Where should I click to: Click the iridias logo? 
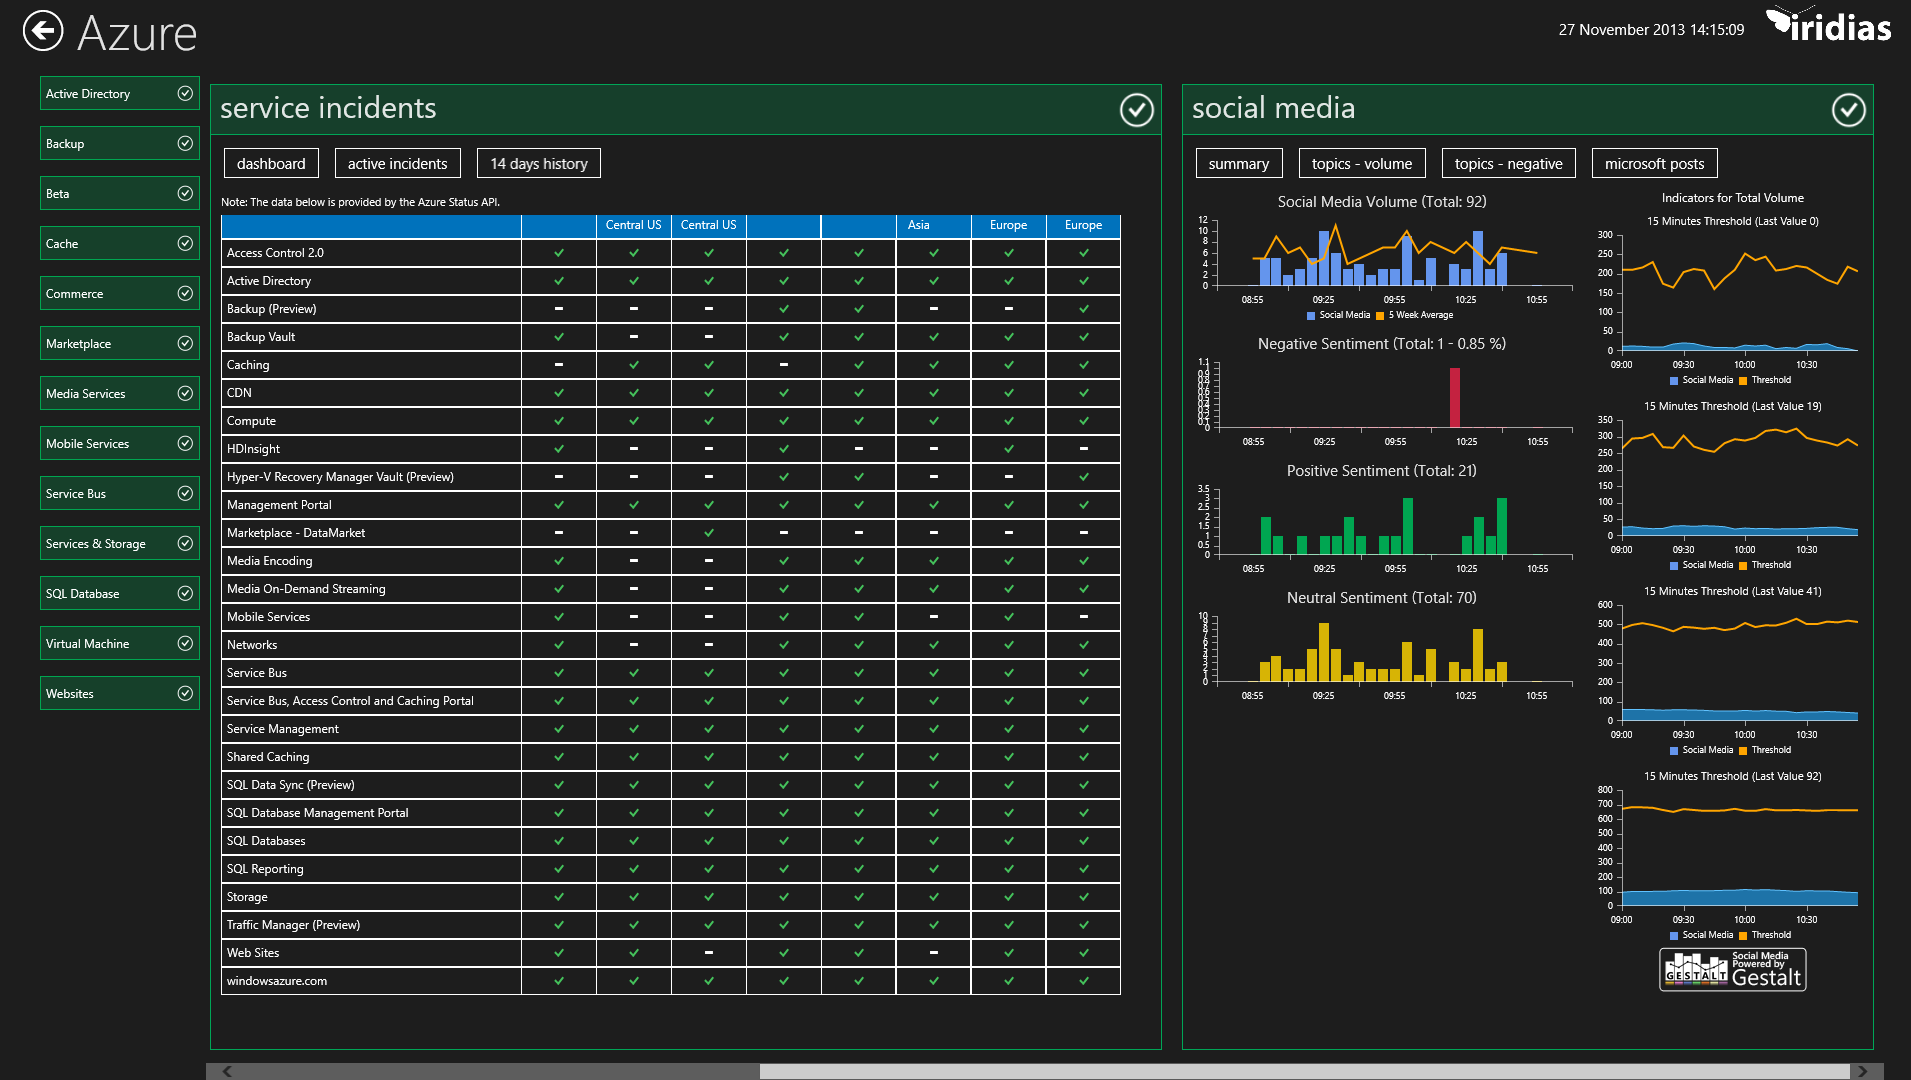[1829, 26]
